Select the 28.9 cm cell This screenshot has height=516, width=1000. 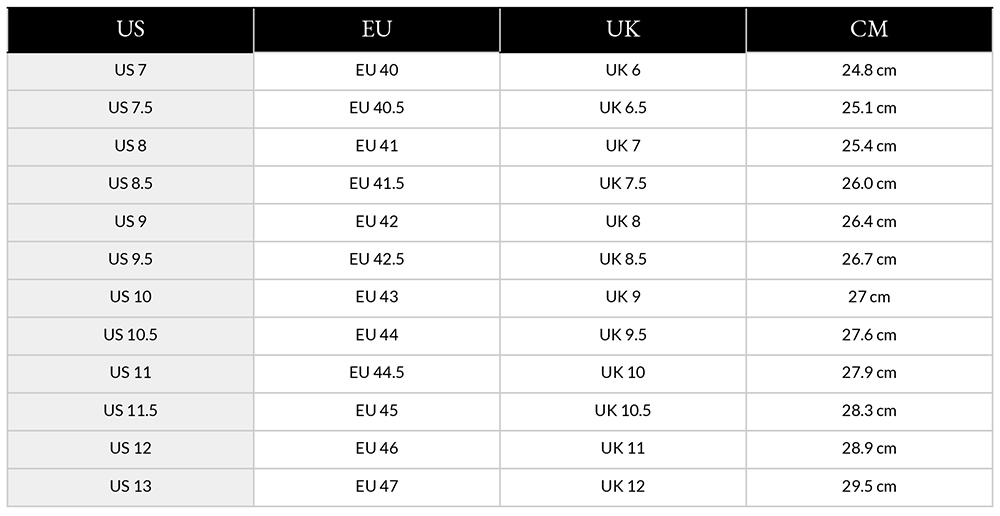(869, 448)
